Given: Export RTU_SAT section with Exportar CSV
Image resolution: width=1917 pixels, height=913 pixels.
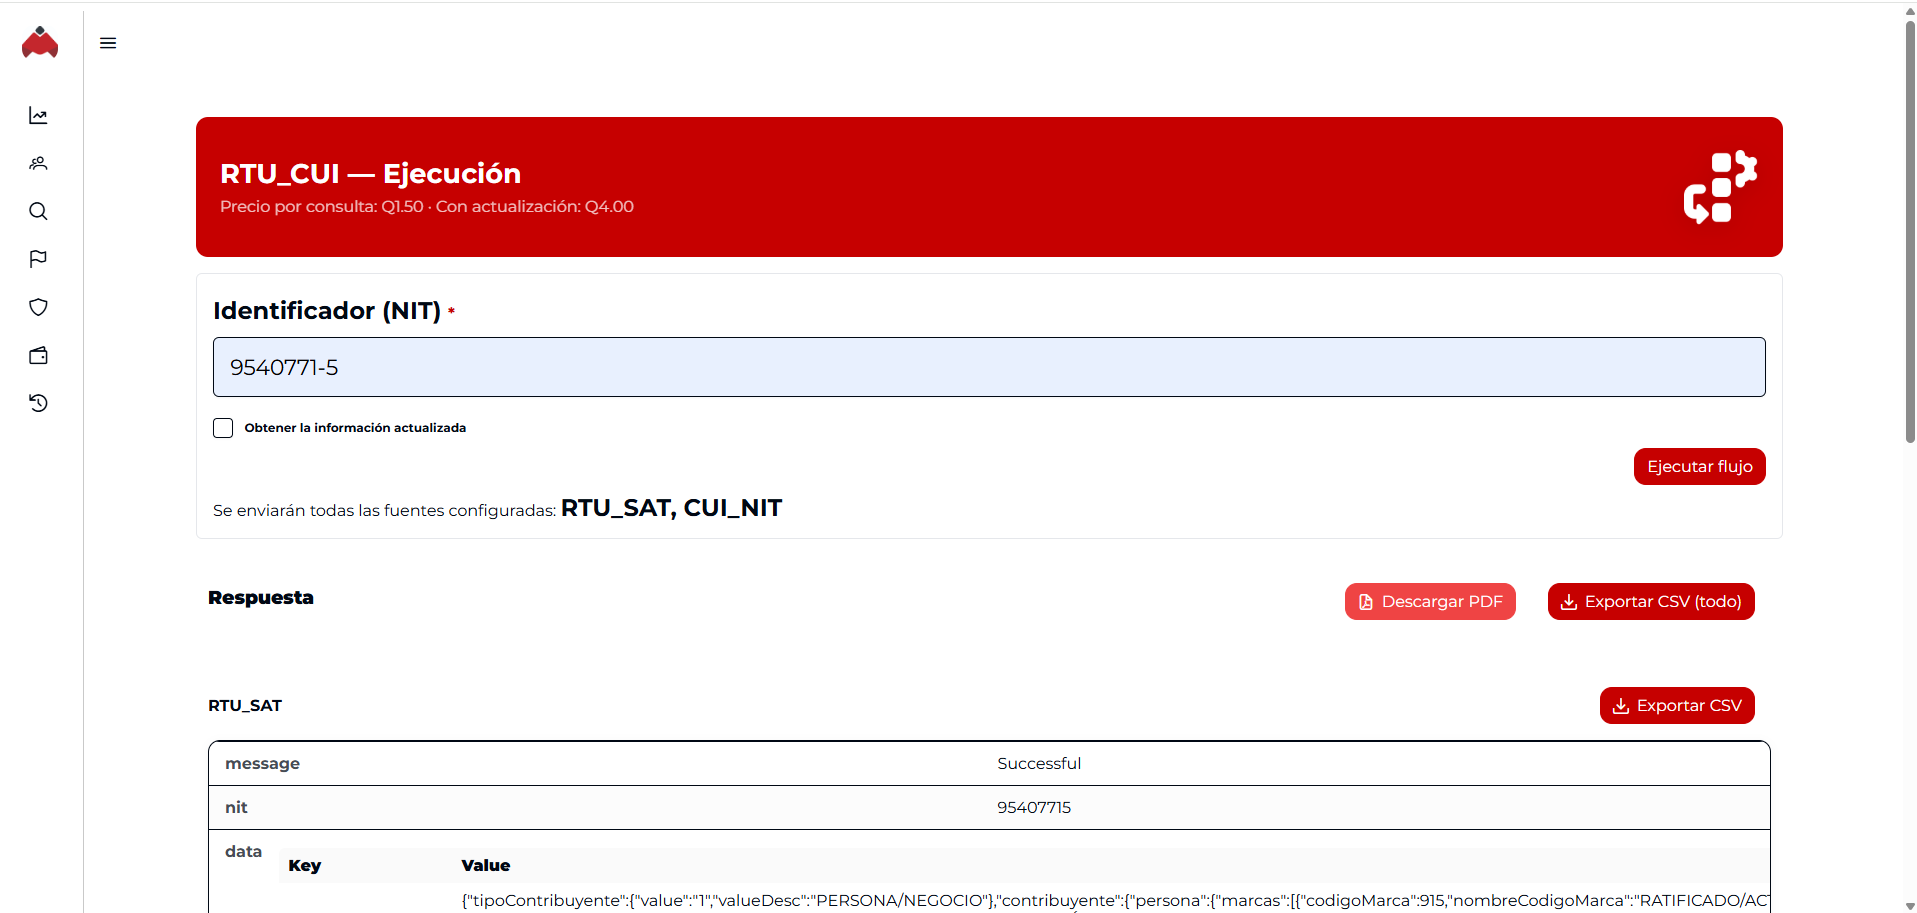Looking at the screenshot, I should (1676, 706).
